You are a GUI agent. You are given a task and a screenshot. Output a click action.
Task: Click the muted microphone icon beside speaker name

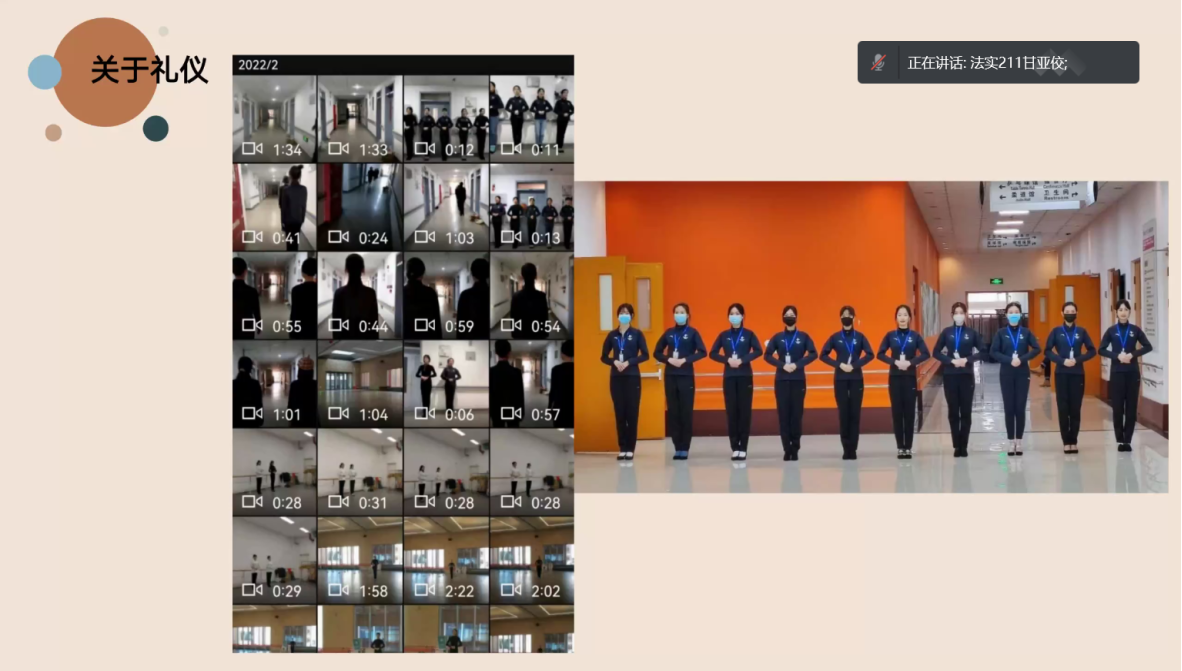tap(878, 62)
